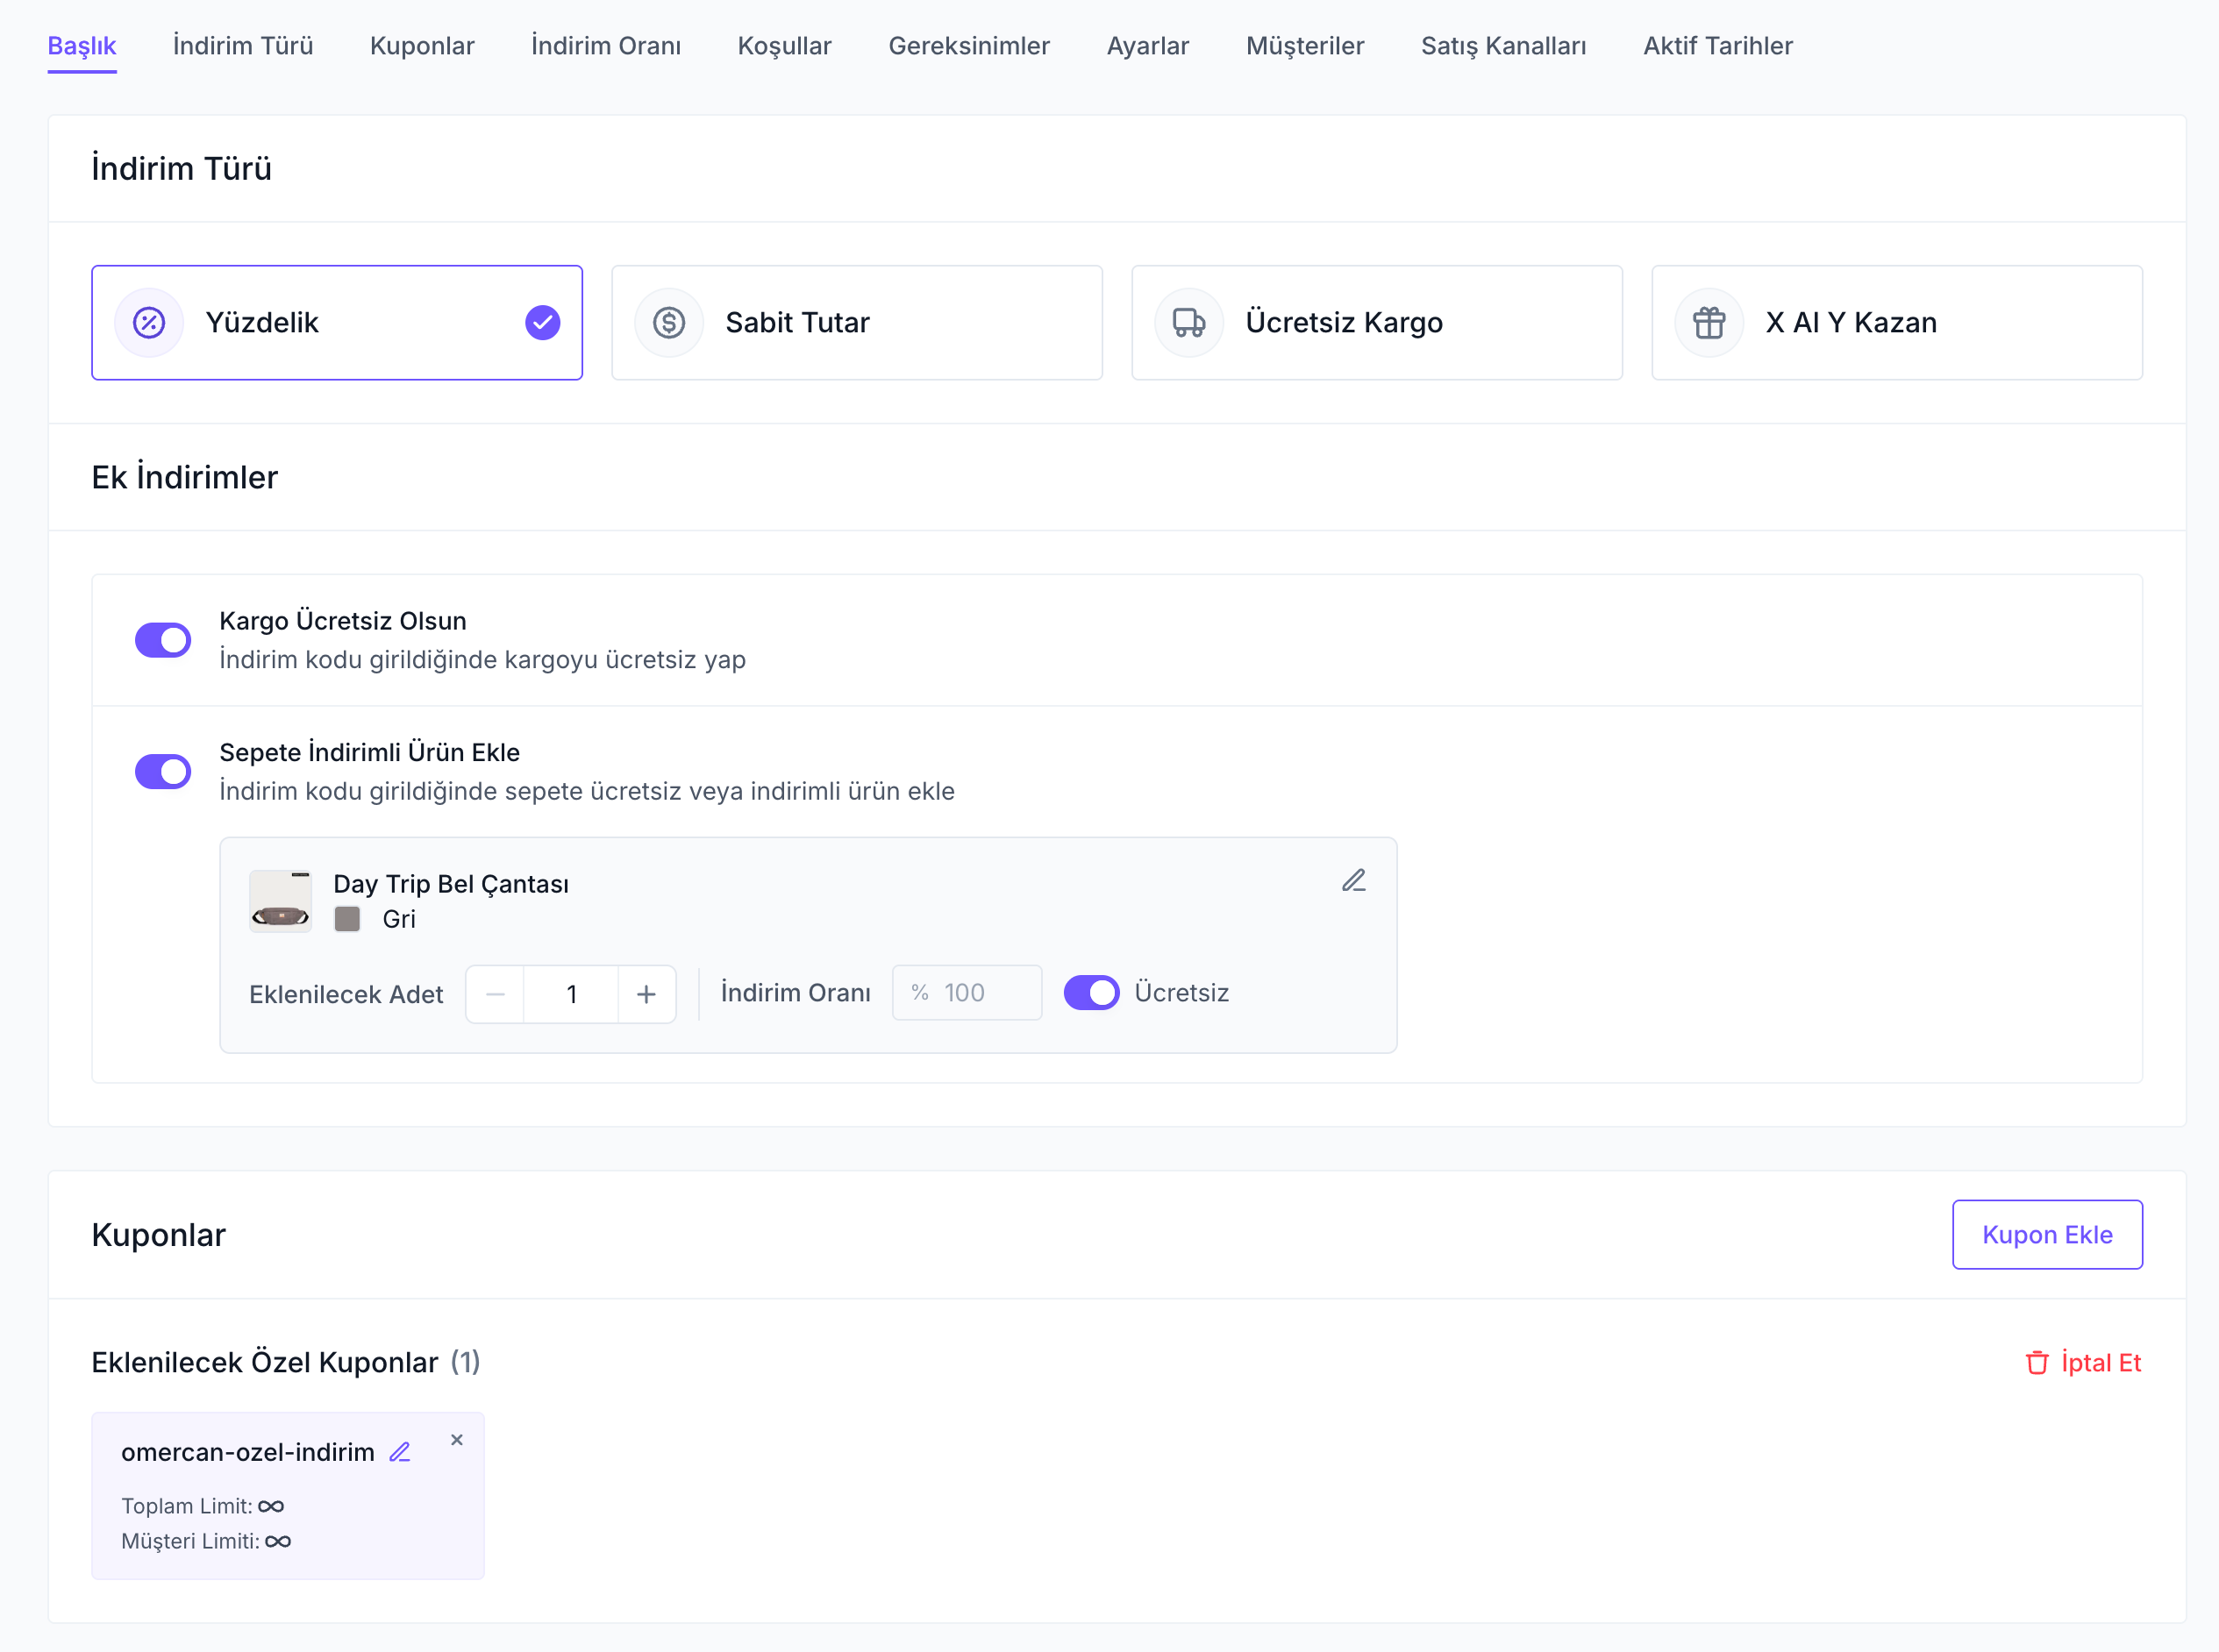Turn off Sepete İndirimli Ürün Ekle toggle
2219x1652 pixels.
tap(163, 772)
